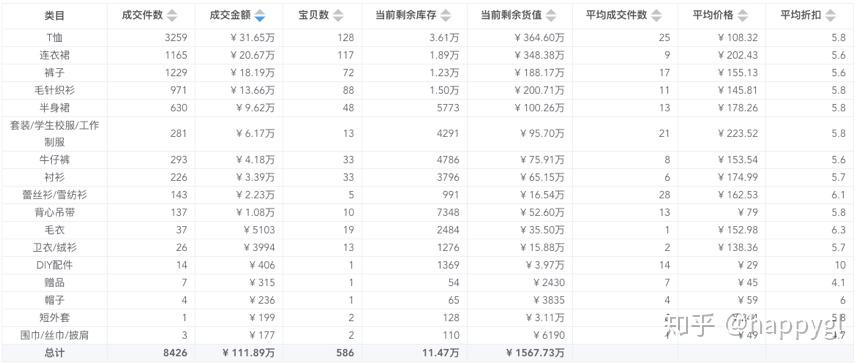The width and height of the screenshot is (865, 363).
Task: Click the 平均成交件数 header label
Action: pyautogui.click(x=616, y=15)
